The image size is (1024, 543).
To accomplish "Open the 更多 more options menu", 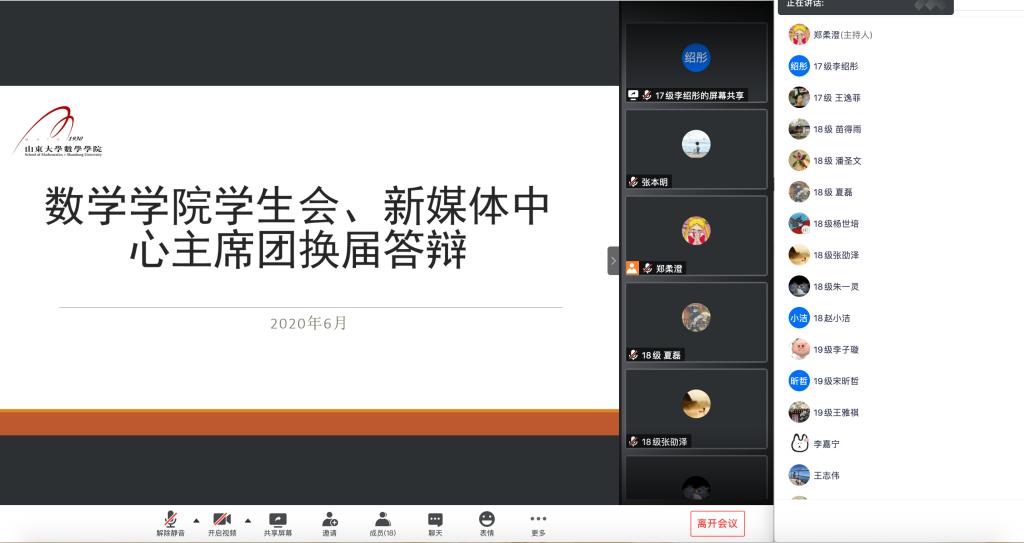I will (538, 520).
